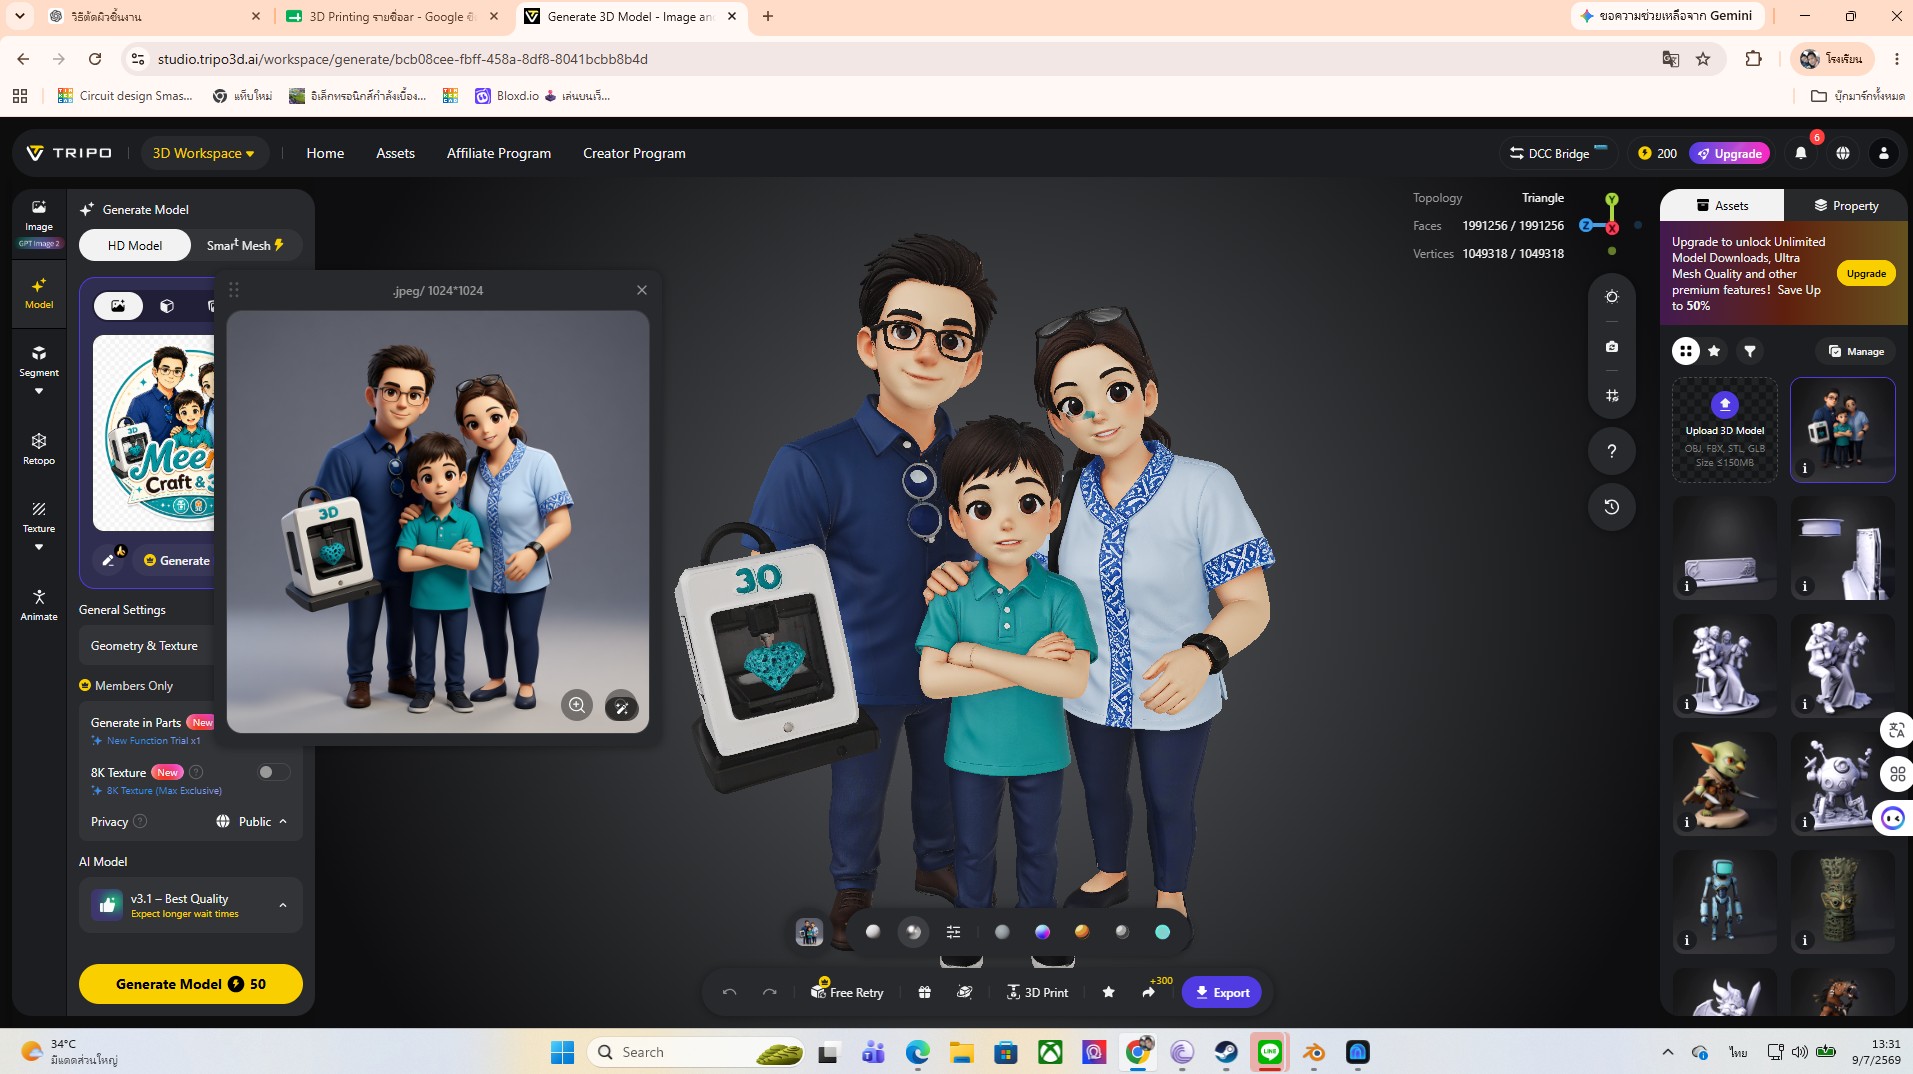
Task: Switch to the Assets panel tab
Action: tap(1722, 205)
